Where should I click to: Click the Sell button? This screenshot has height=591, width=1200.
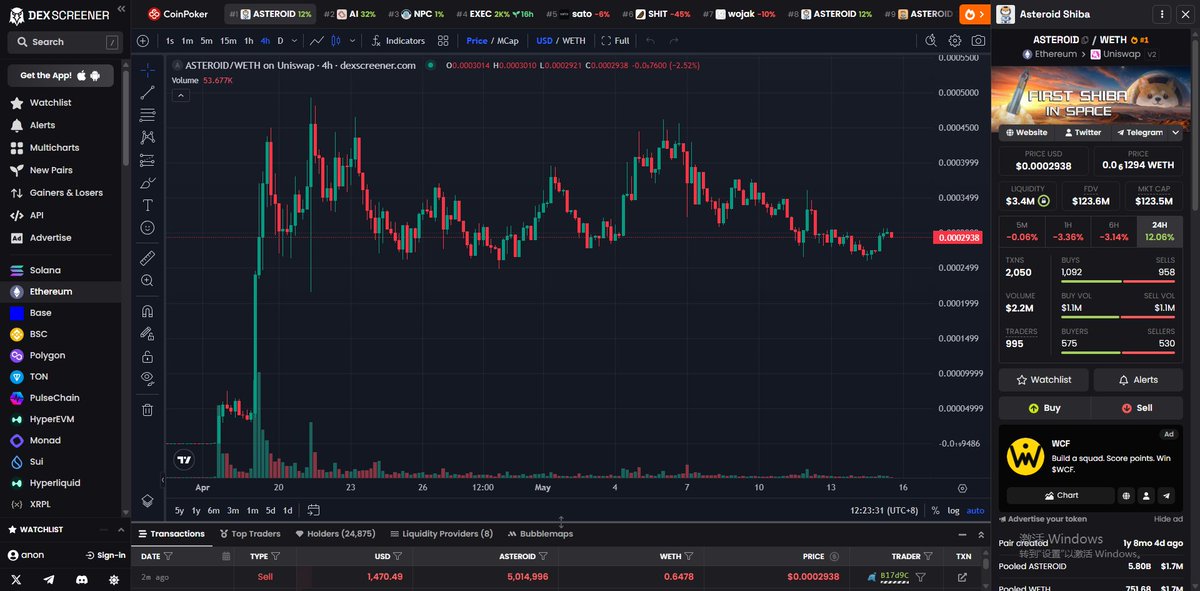pyautogui.click(x=1137, y=408)
